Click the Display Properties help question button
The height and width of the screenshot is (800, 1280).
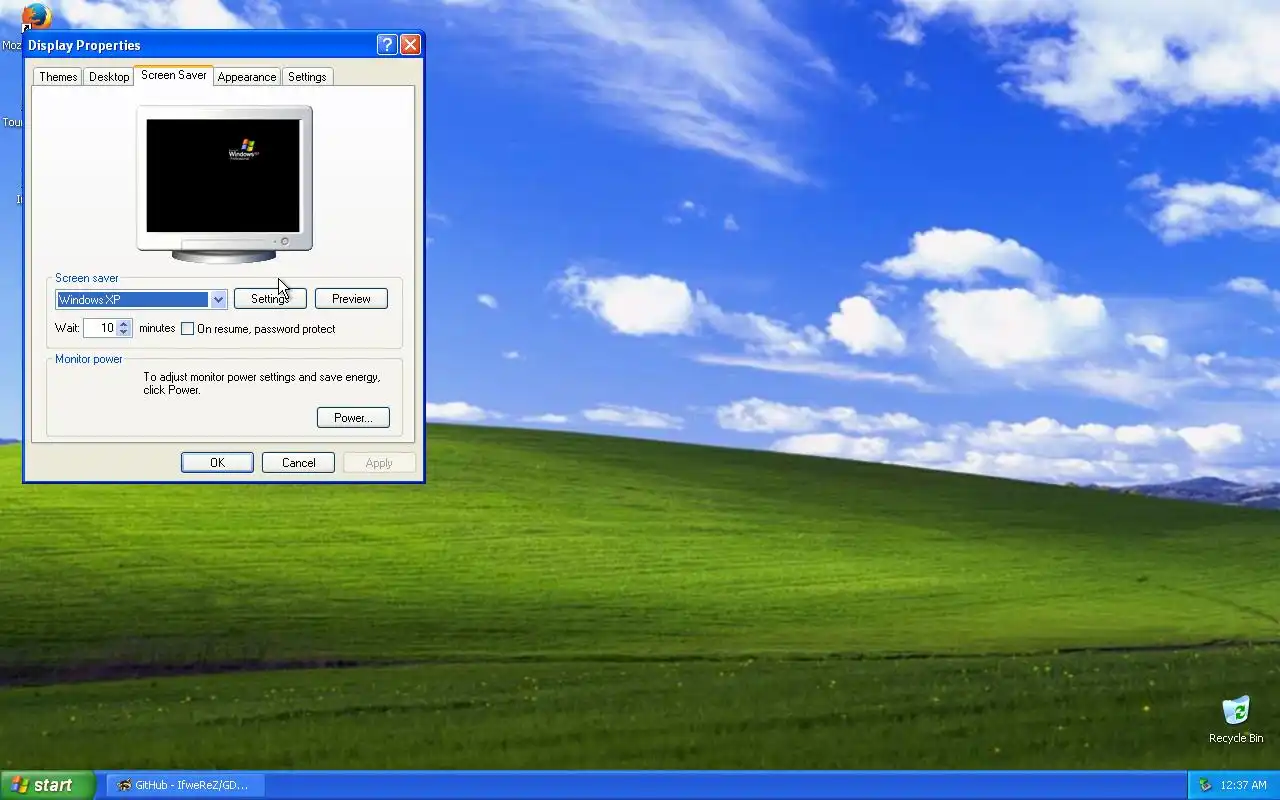tap(387, 45)
